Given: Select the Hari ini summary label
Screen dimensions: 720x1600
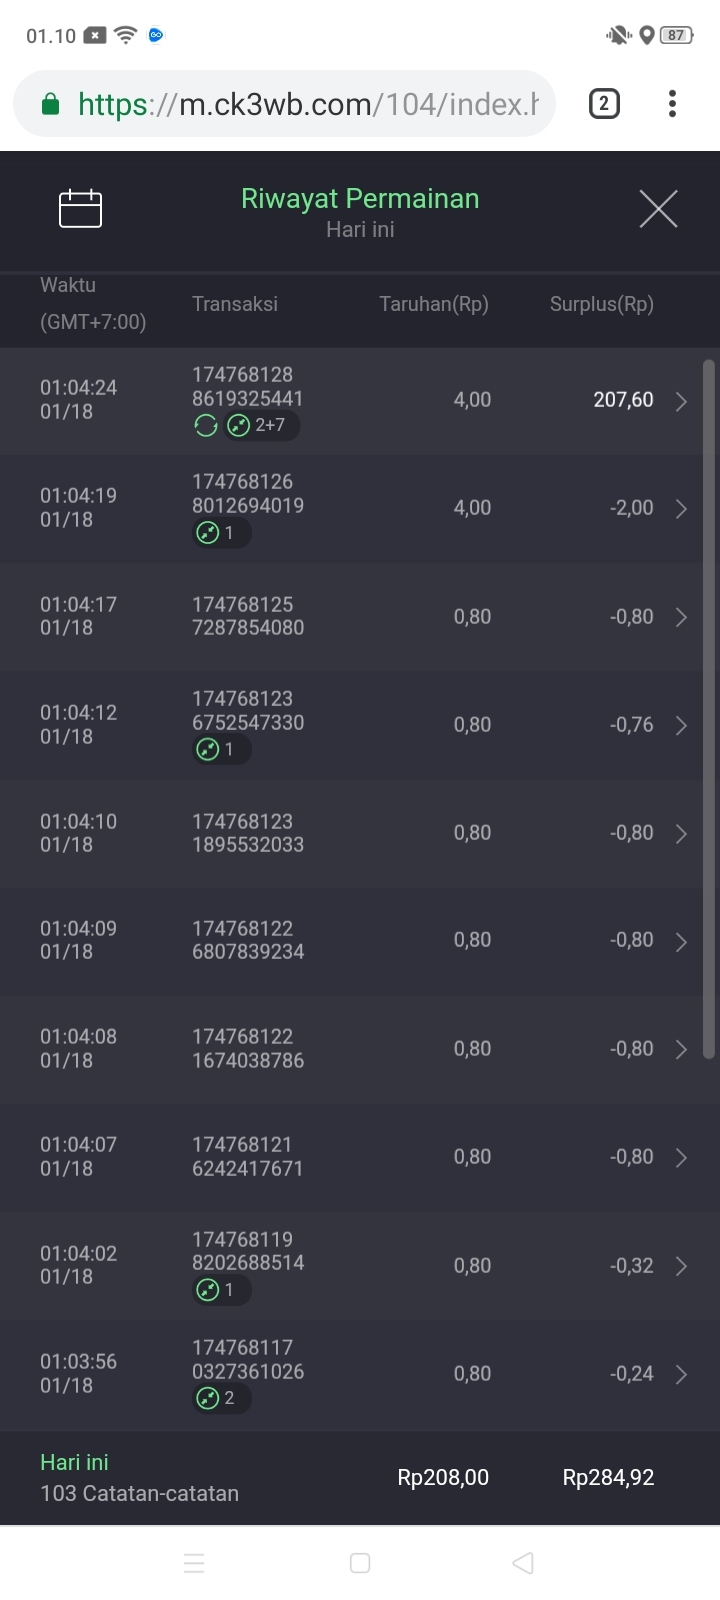Looking at the screenshot, I should point(74,1462).
